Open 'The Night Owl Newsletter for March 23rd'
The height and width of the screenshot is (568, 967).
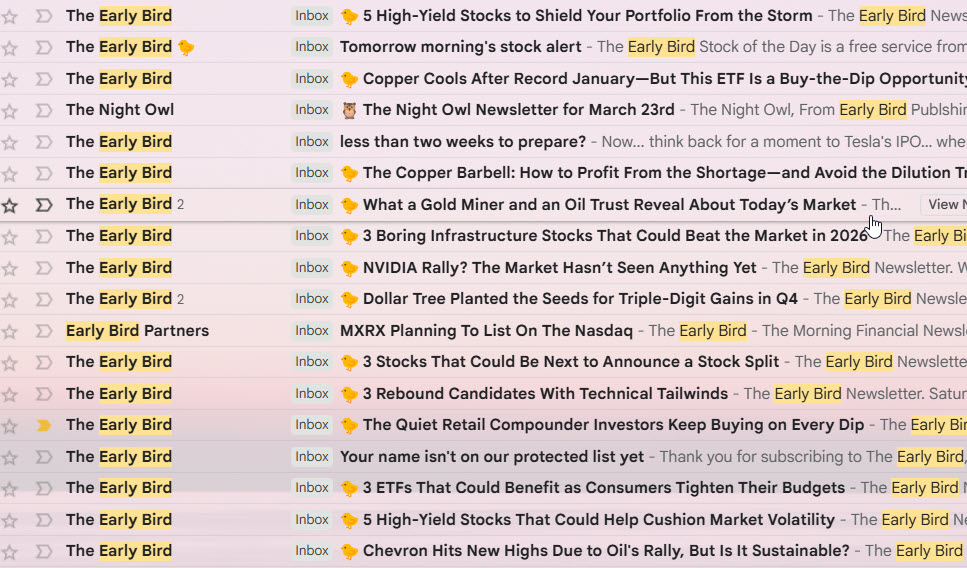tap(518, 110)
